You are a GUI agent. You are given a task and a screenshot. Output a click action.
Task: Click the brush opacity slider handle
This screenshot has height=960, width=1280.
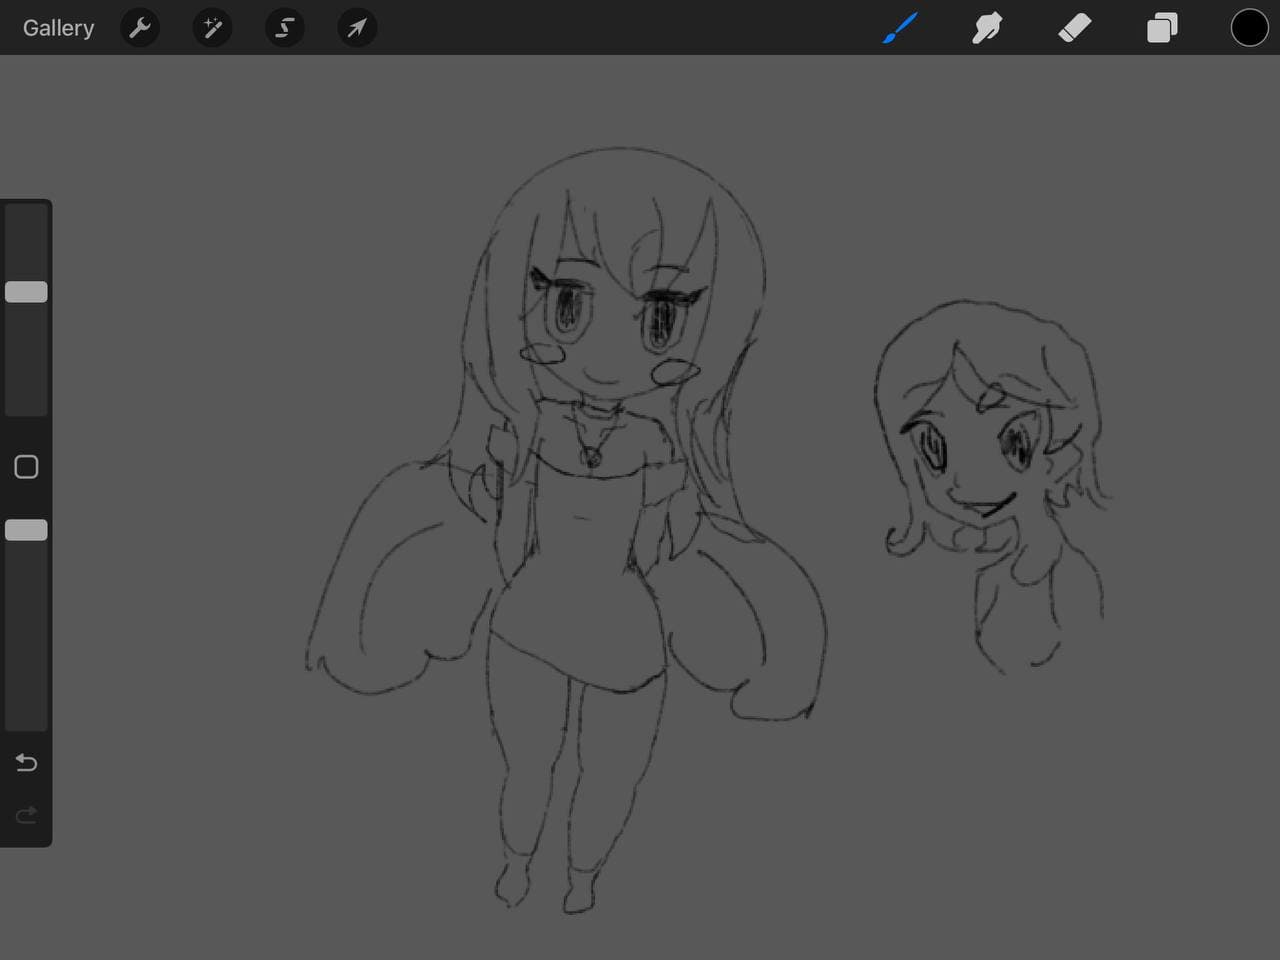26,530
